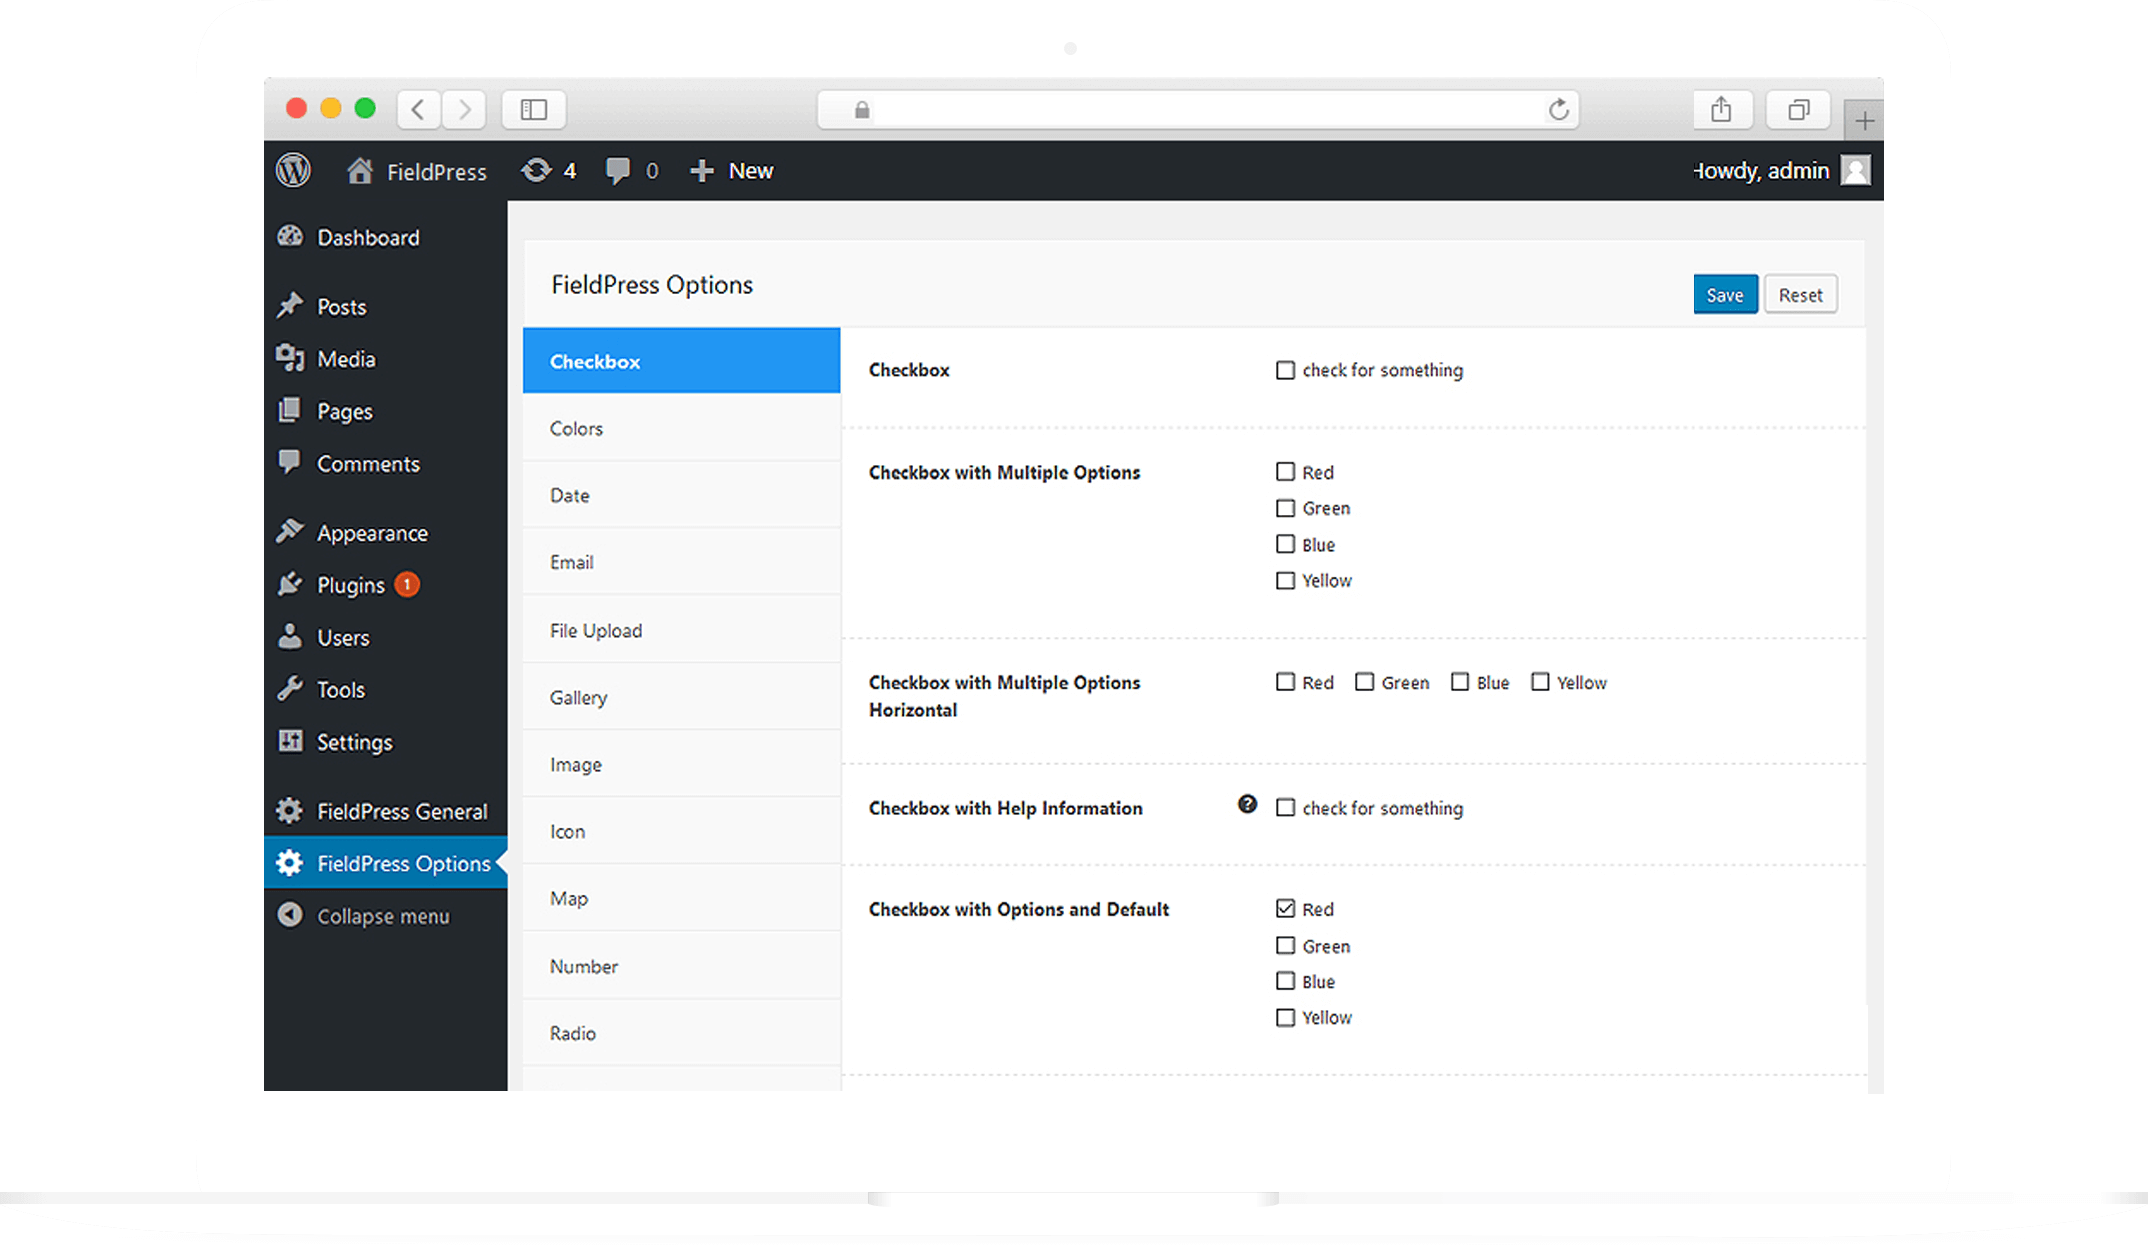Switch to the Colors tab
This screenshot has height=1246, width=2148.
coord(681,428)
